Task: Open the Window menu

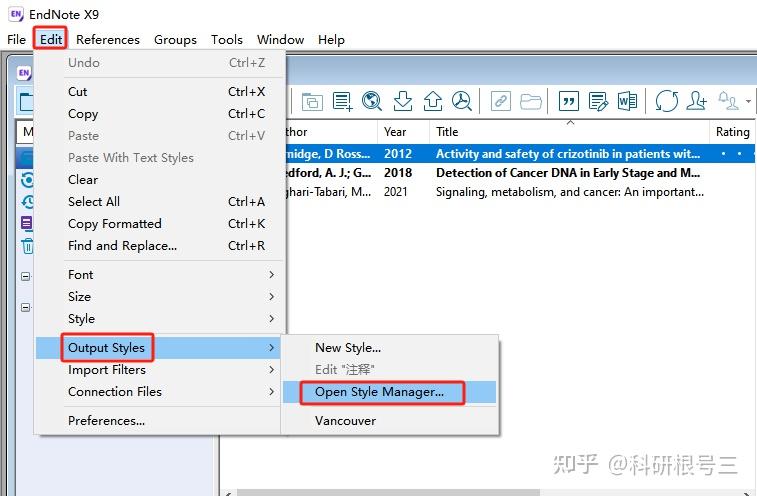Action: coord(280,40)
